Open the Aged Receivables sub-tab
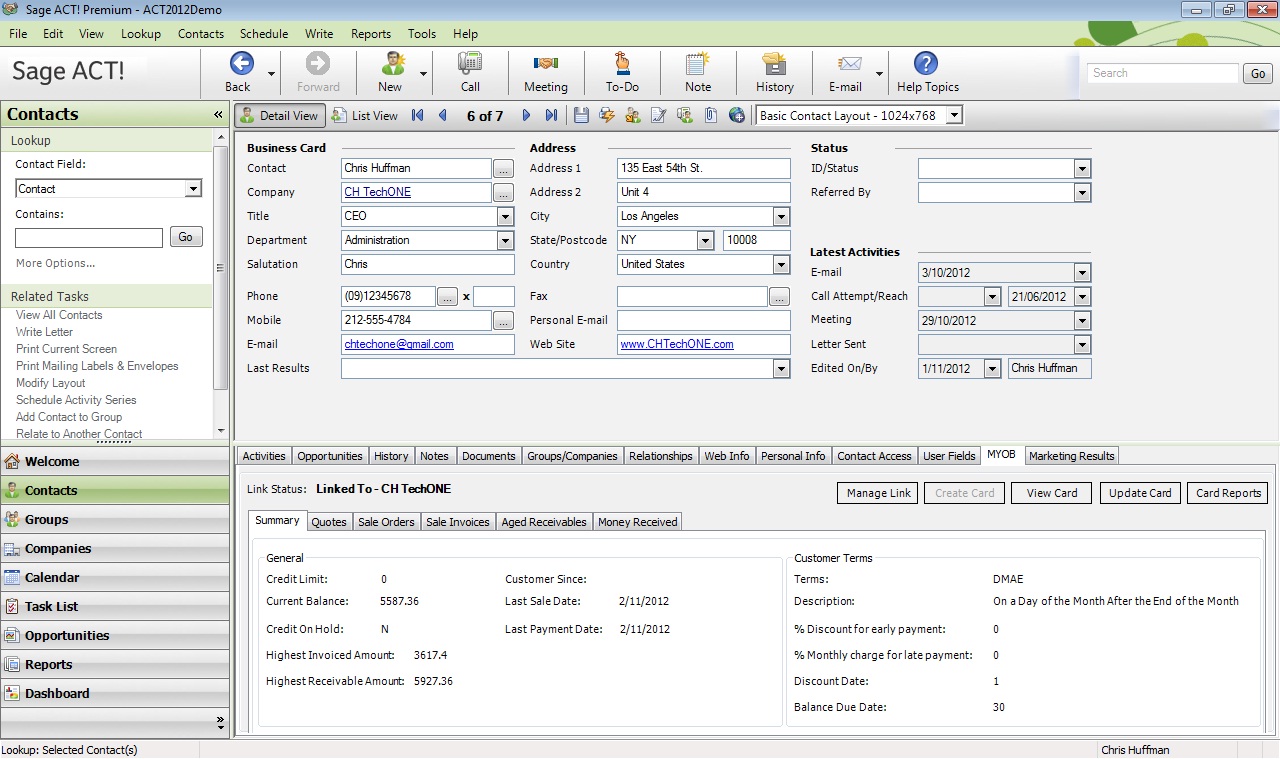Viewport: 1280px width, 759px height. (544, 522)
